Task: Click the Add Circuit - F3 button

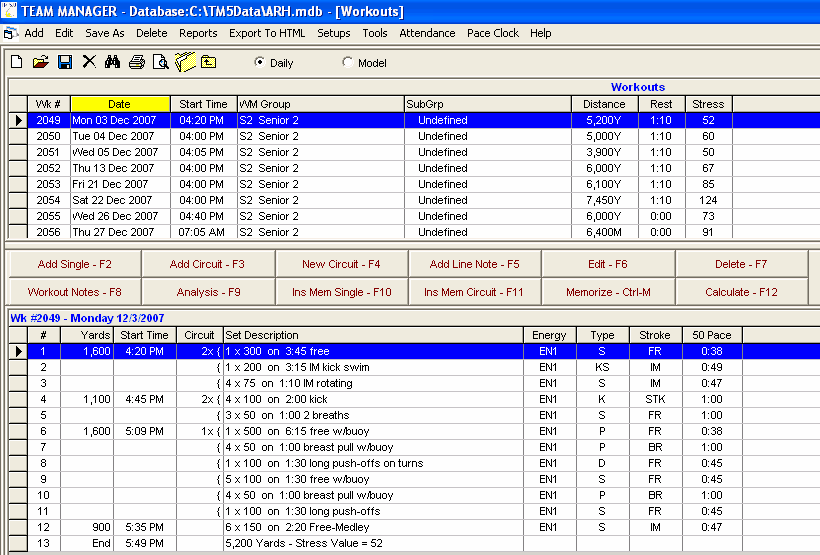Action: pos(207,264)
